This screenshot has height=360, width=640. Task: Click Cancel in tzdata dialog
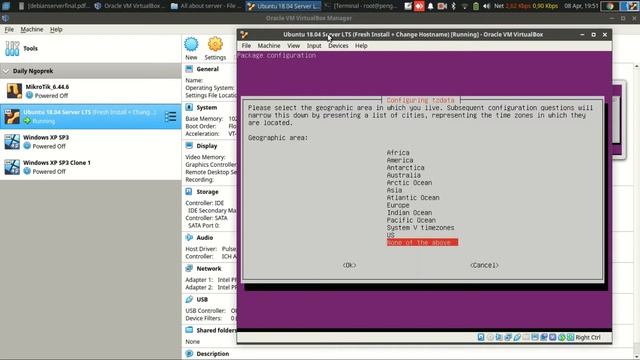pos(484,265)
